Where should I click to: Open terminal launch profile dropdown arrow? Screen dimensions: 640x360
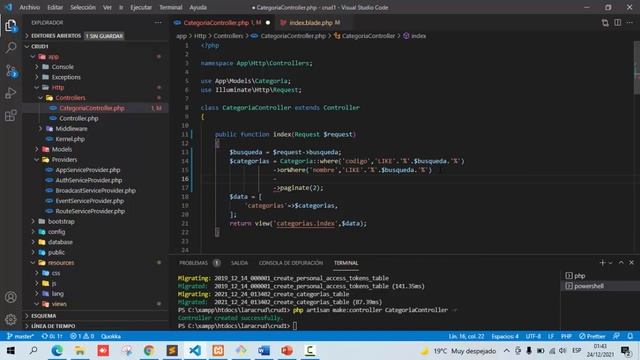[611, 263]
